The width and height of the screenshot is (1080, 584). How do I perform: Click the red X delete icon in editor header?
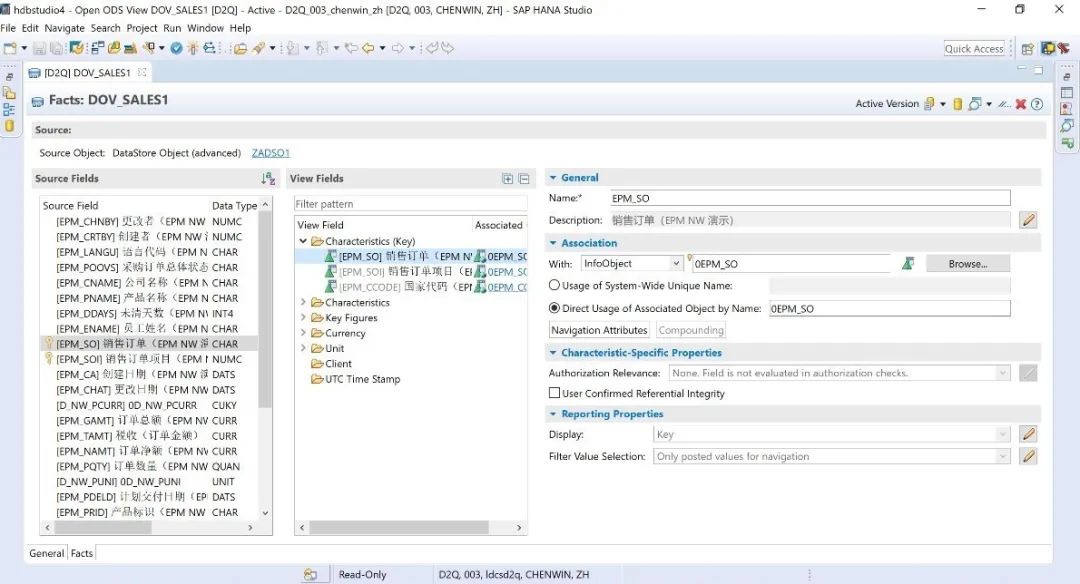[x=1021, y=104]
